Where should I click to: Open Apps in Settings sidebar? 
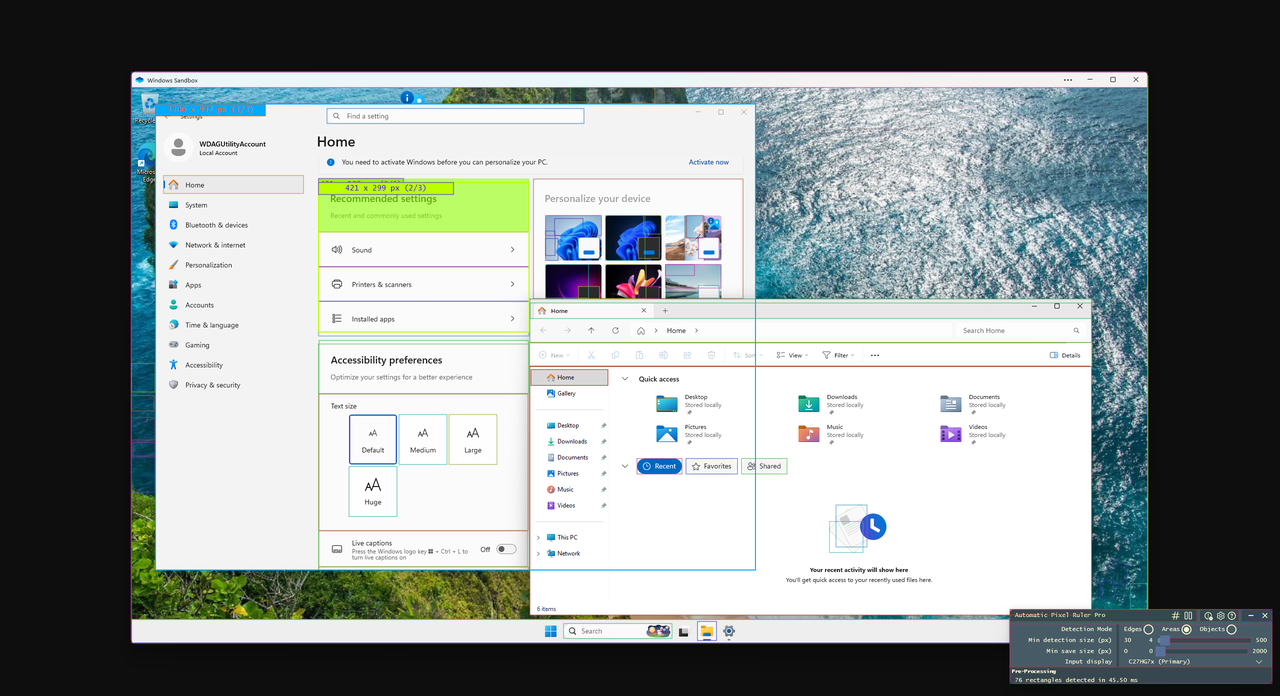tap(234, 285)
